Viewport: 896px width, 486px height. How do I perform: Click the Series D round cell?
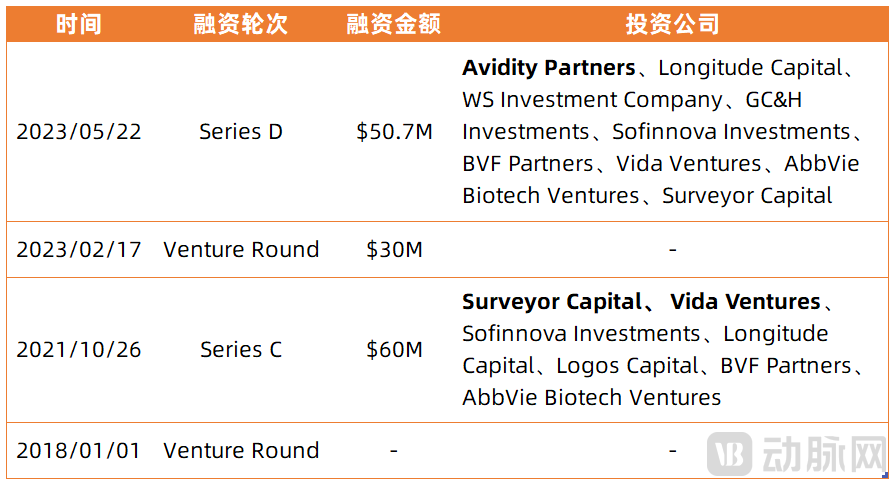(241, 132)
